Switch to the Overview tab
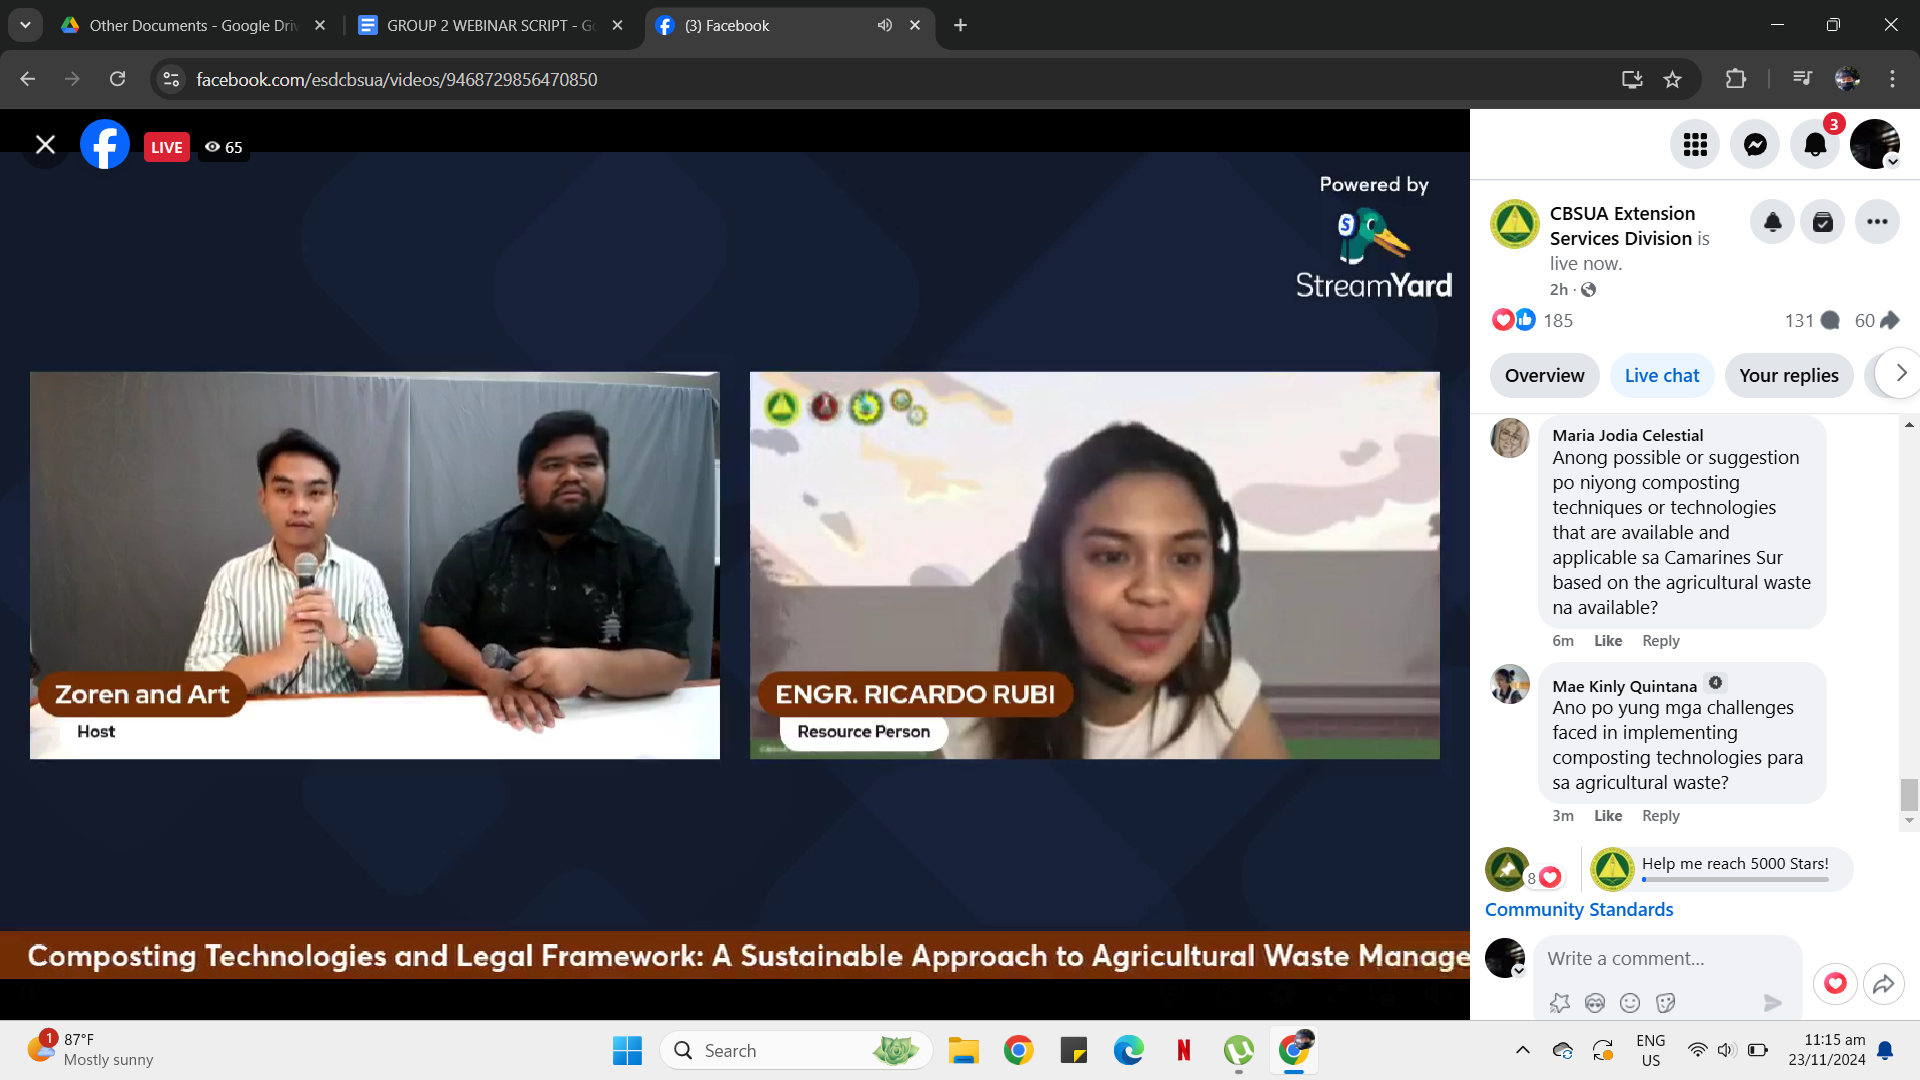Screen dimensions: 1920x1080 pyautogui.click(x=1544, y=376)
